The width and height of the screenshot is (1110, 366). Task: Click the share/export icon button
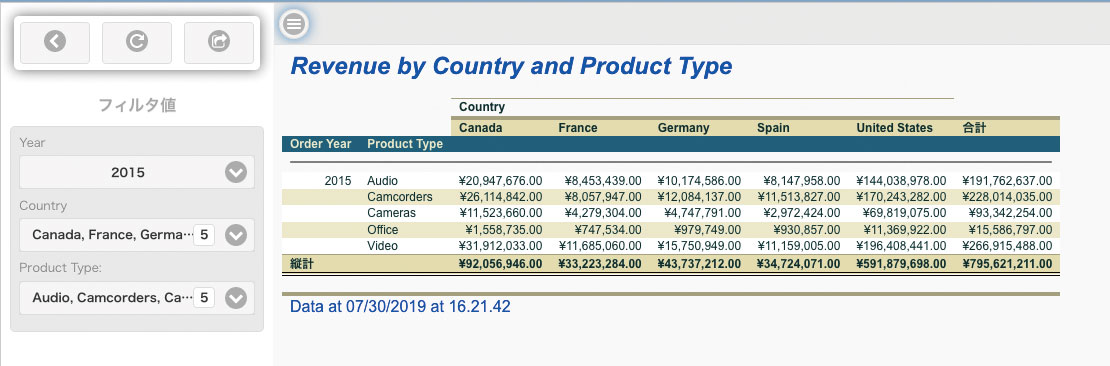(x=219, y=42)
